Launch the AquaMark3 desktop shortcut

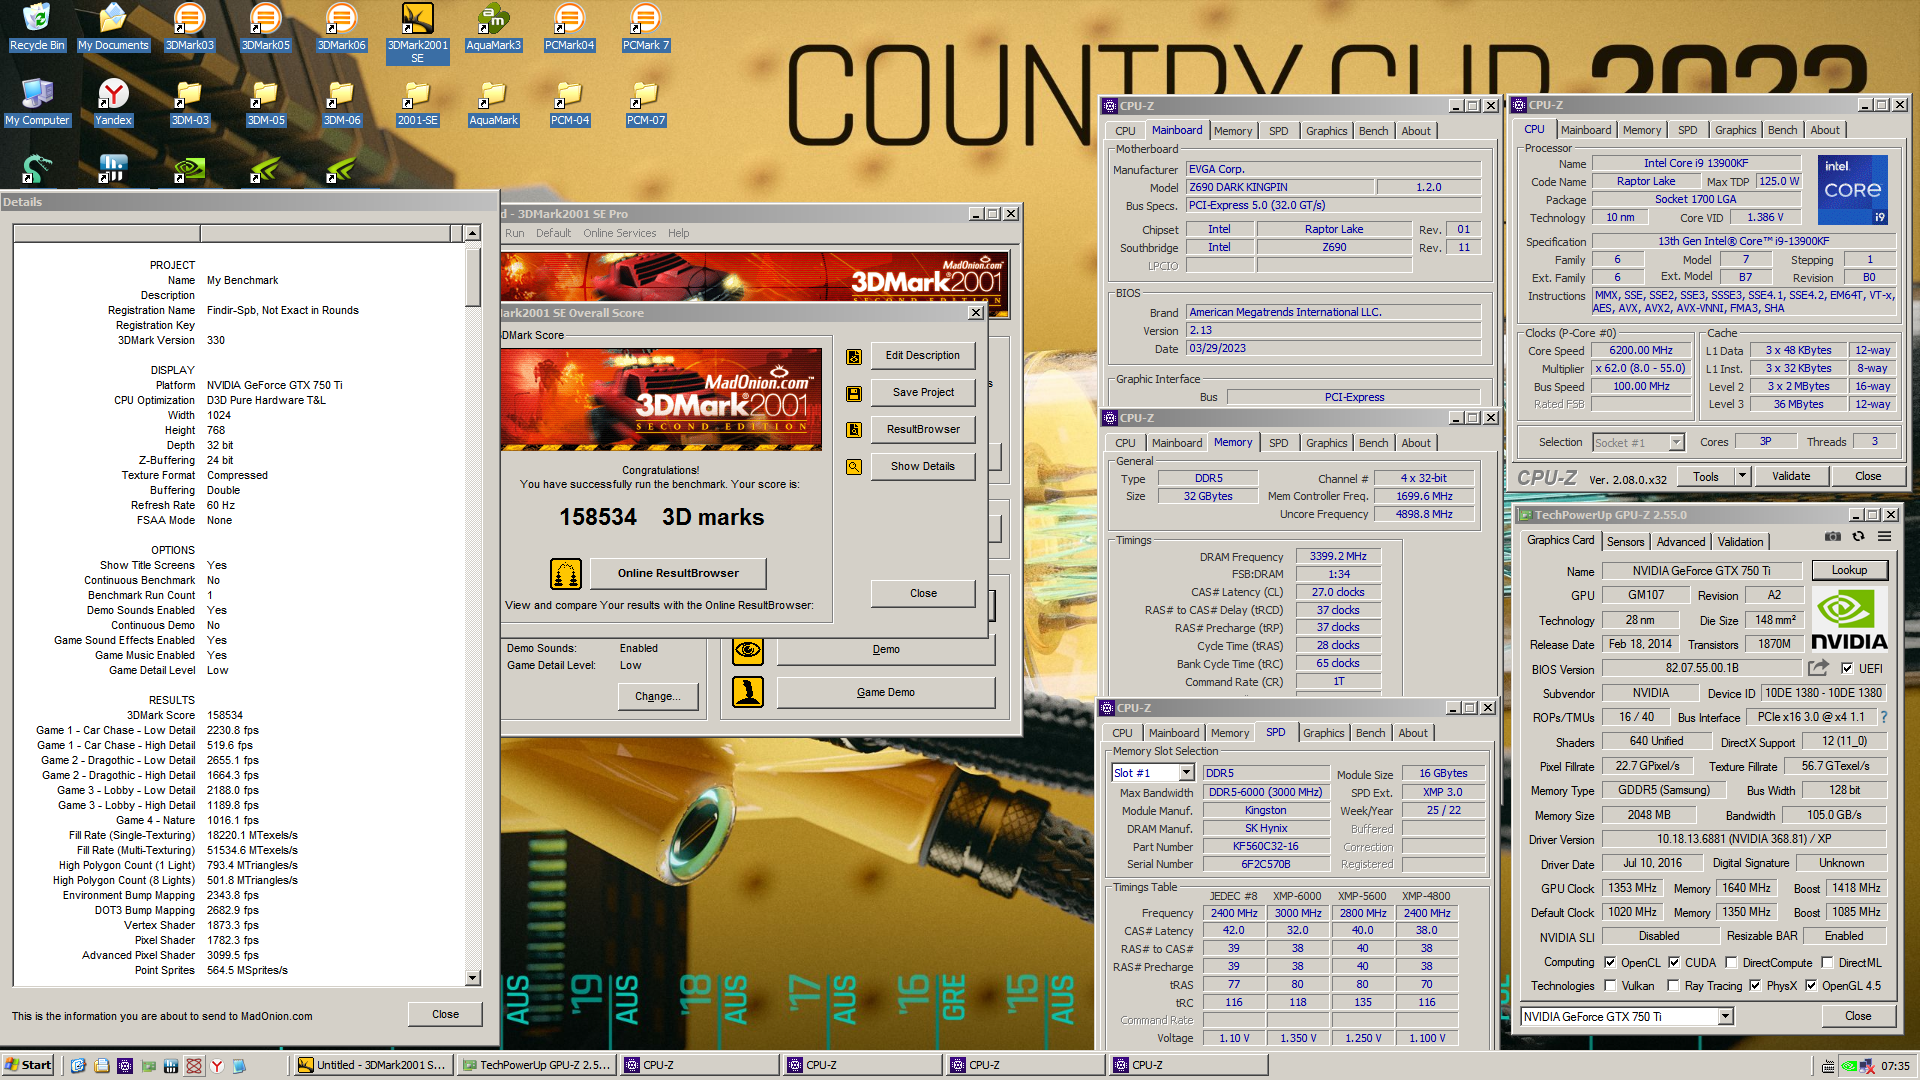493,27
